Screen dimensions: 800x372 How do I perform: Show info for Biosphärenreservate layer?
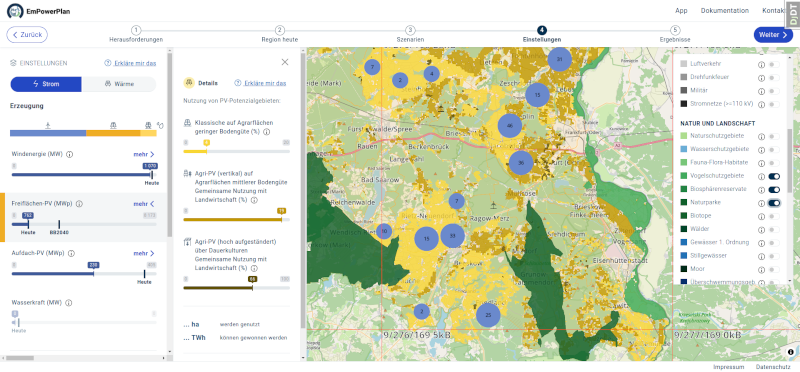[x=761, y=189]
